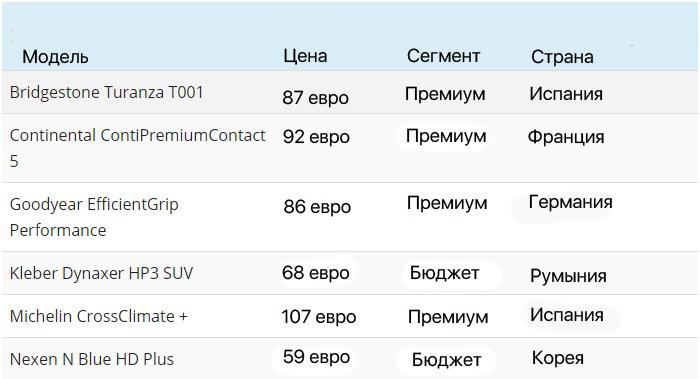Viewport: 700px width, 379px height.
Task: Click the Цена column header
Action: pos(305,56)
